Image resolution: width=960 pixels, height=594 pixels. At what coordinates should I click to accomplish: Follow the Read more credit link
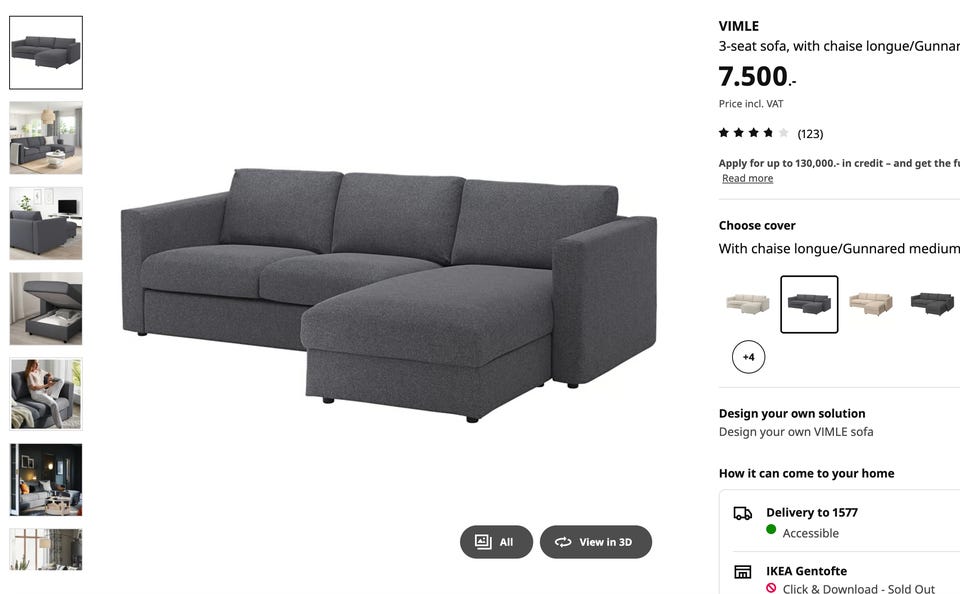point(748,178)
